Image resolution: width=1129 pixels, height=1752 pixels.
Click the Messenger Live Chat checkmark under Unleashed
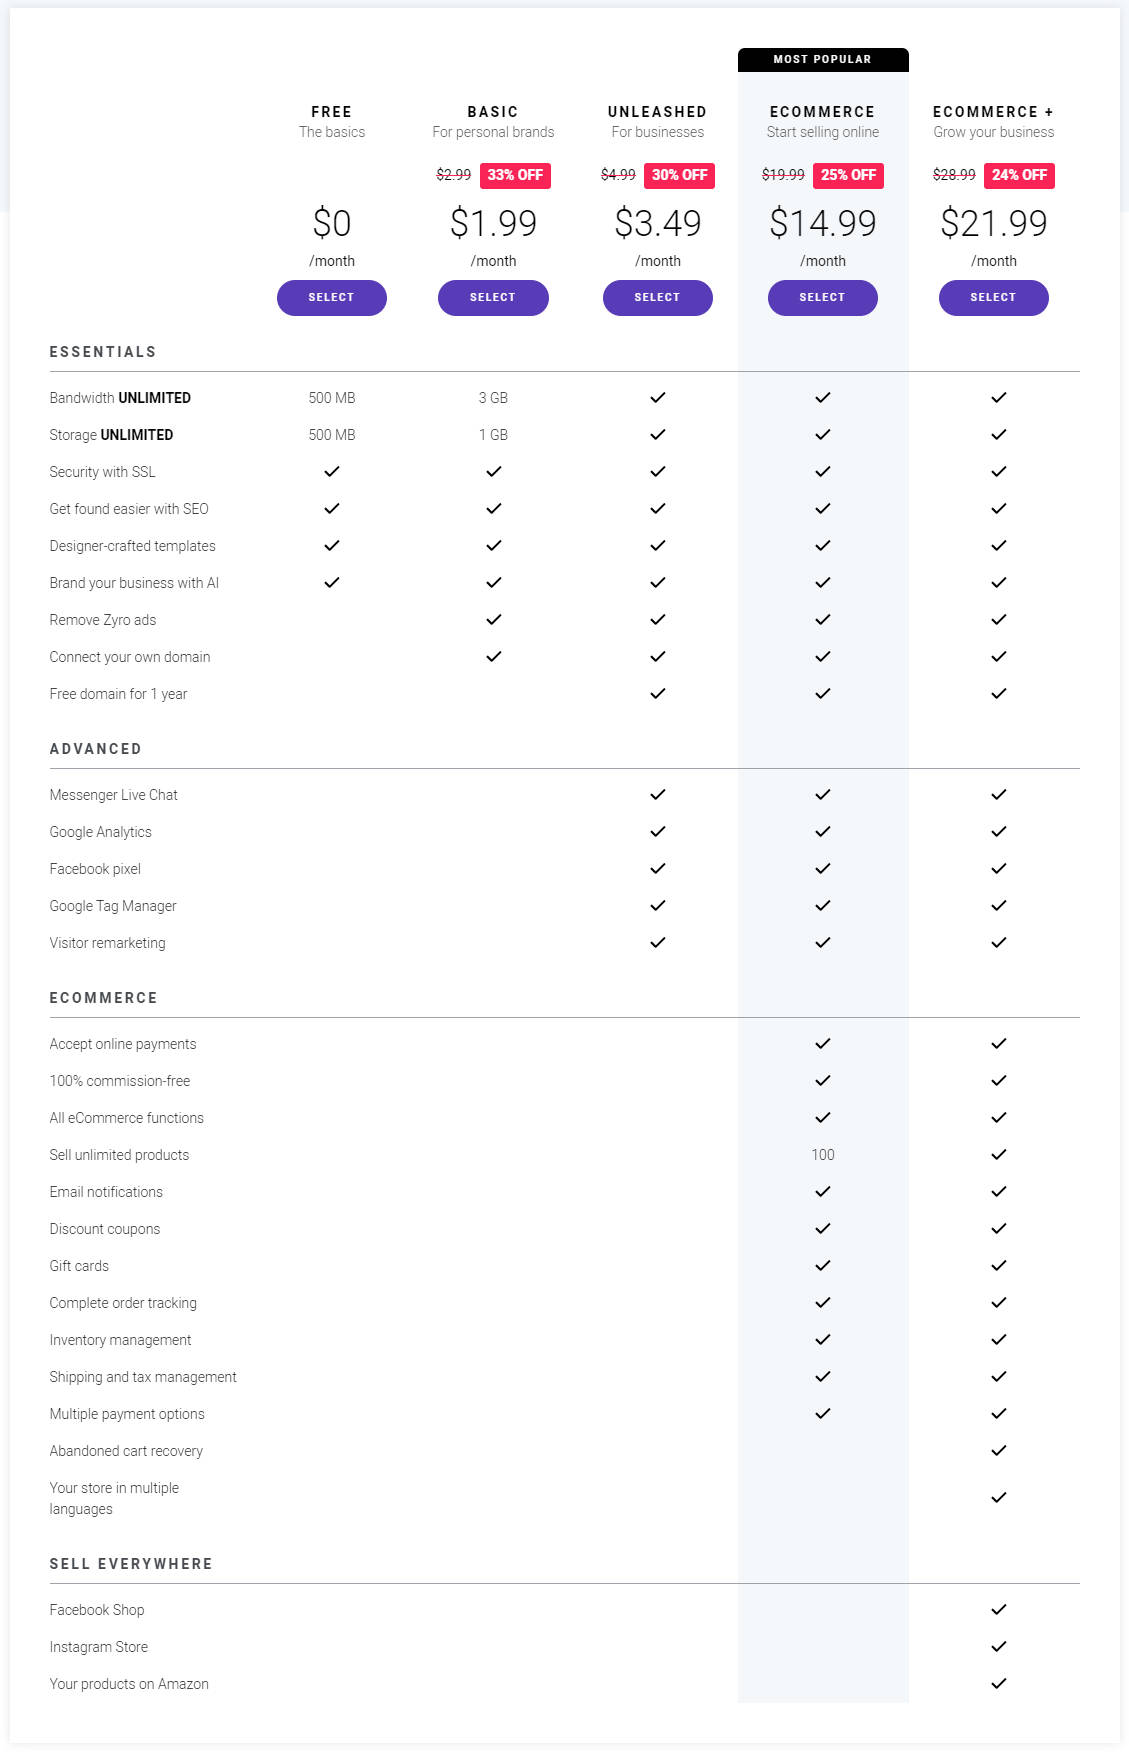657,794
